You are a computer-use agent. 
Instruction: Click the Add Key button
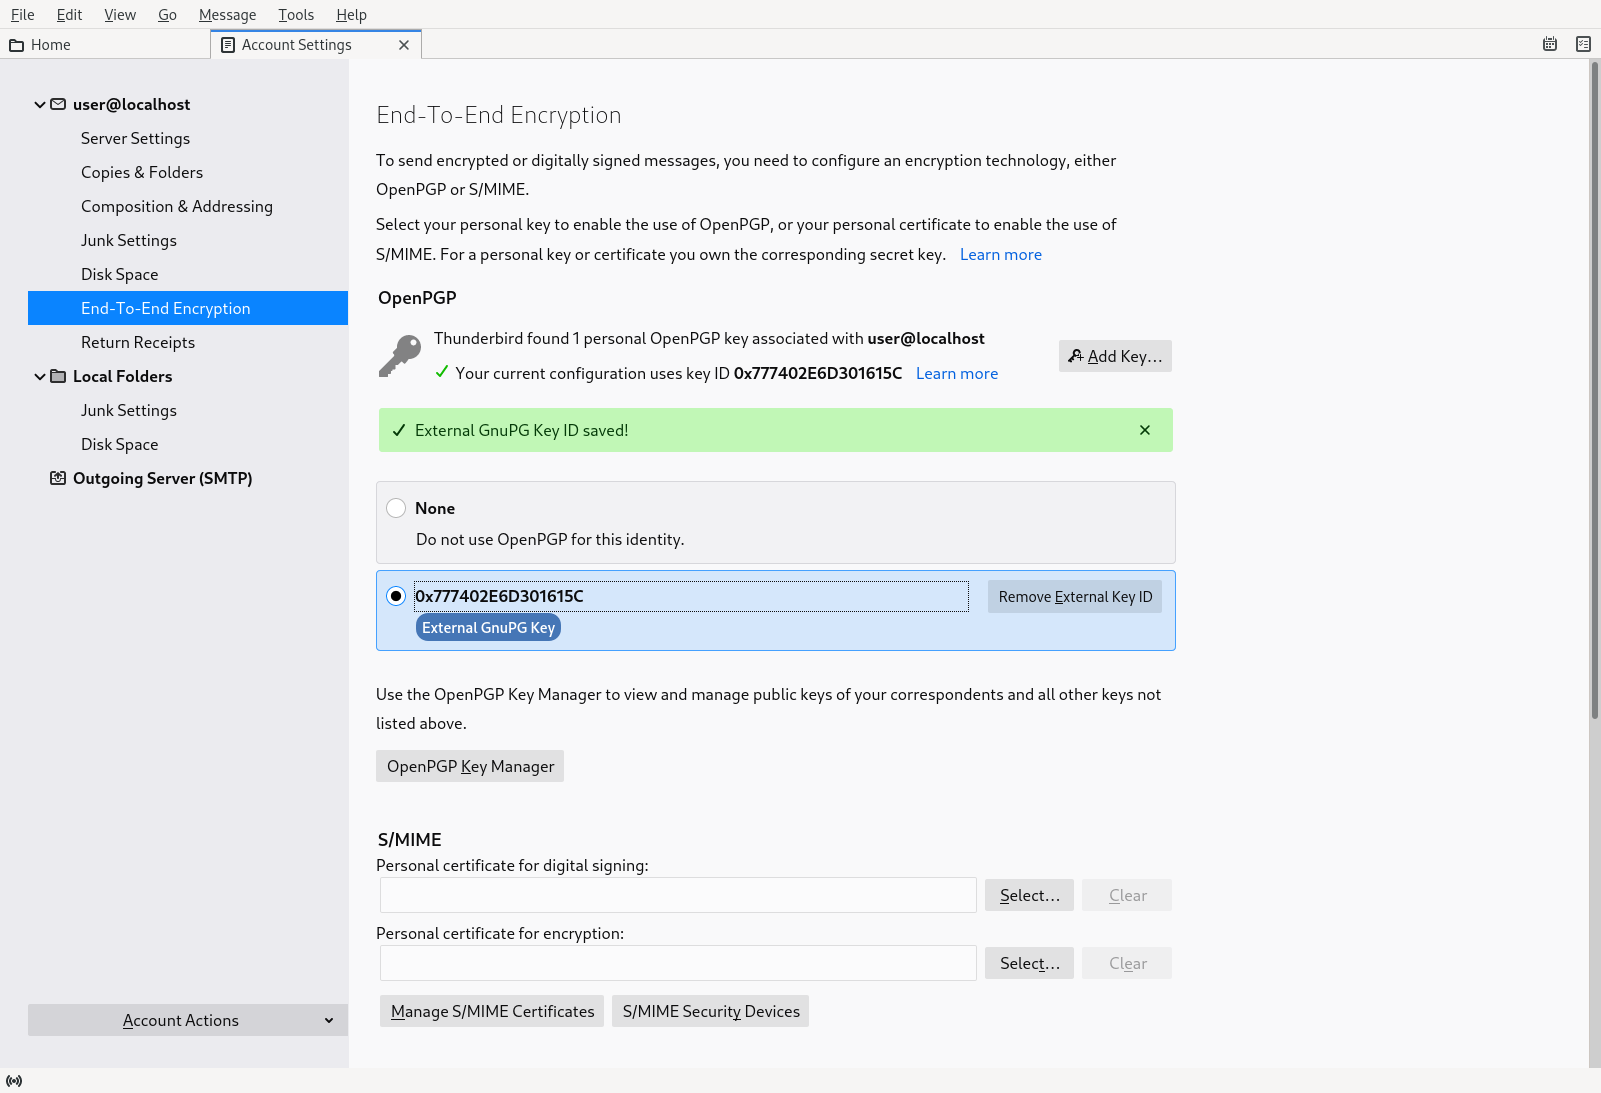[1114, 356]
